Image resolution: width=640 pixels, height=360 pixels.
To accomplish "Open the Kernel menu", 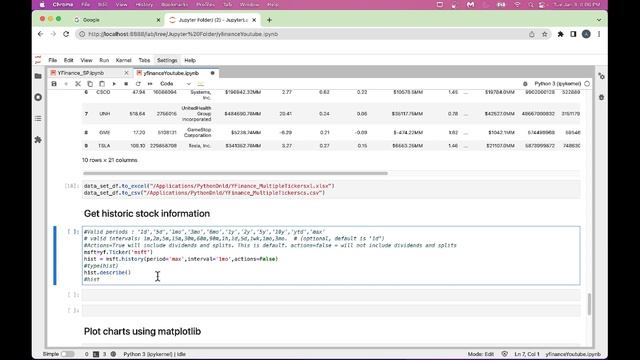I will [x=123, y=60].
